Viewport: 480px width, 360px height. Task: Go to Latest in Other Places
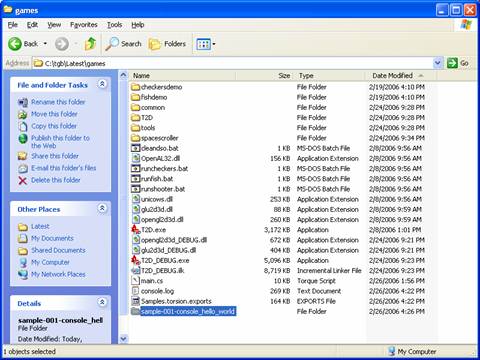(x=40, y=226)
